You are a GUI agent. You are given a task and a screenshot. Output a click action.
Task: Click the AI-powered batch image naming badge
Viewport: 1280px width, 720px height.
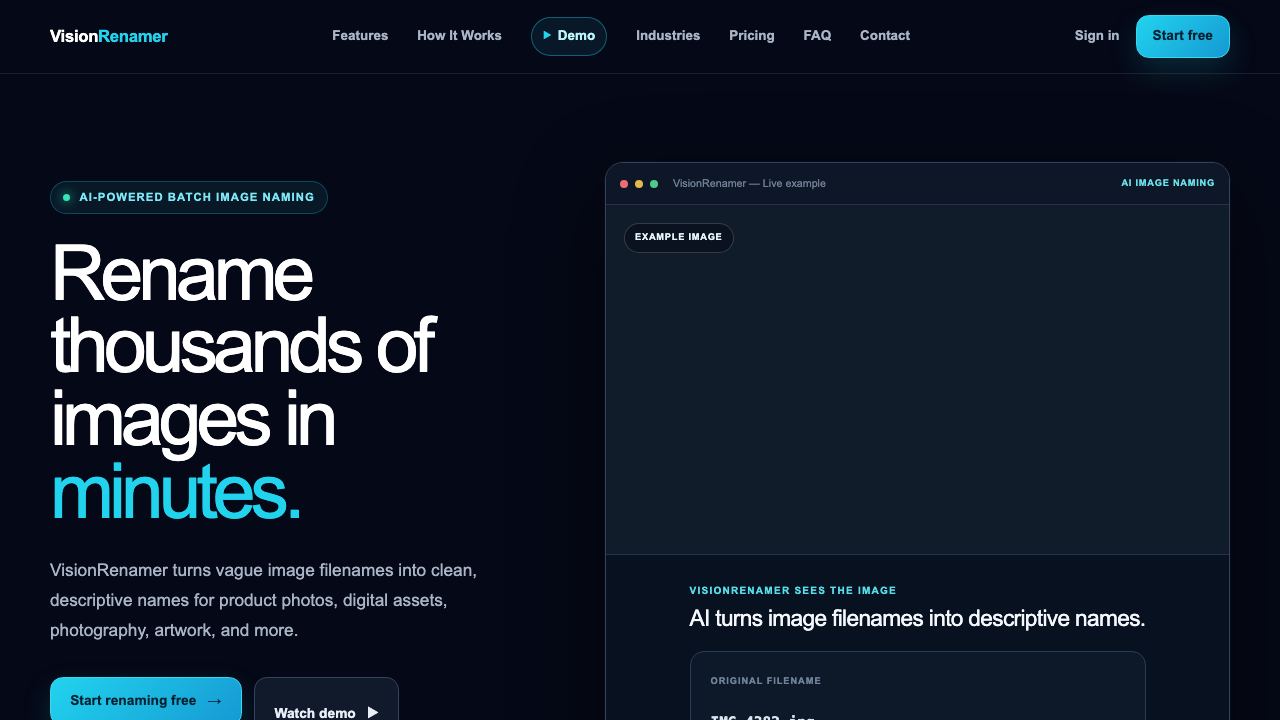click(189, 197)
